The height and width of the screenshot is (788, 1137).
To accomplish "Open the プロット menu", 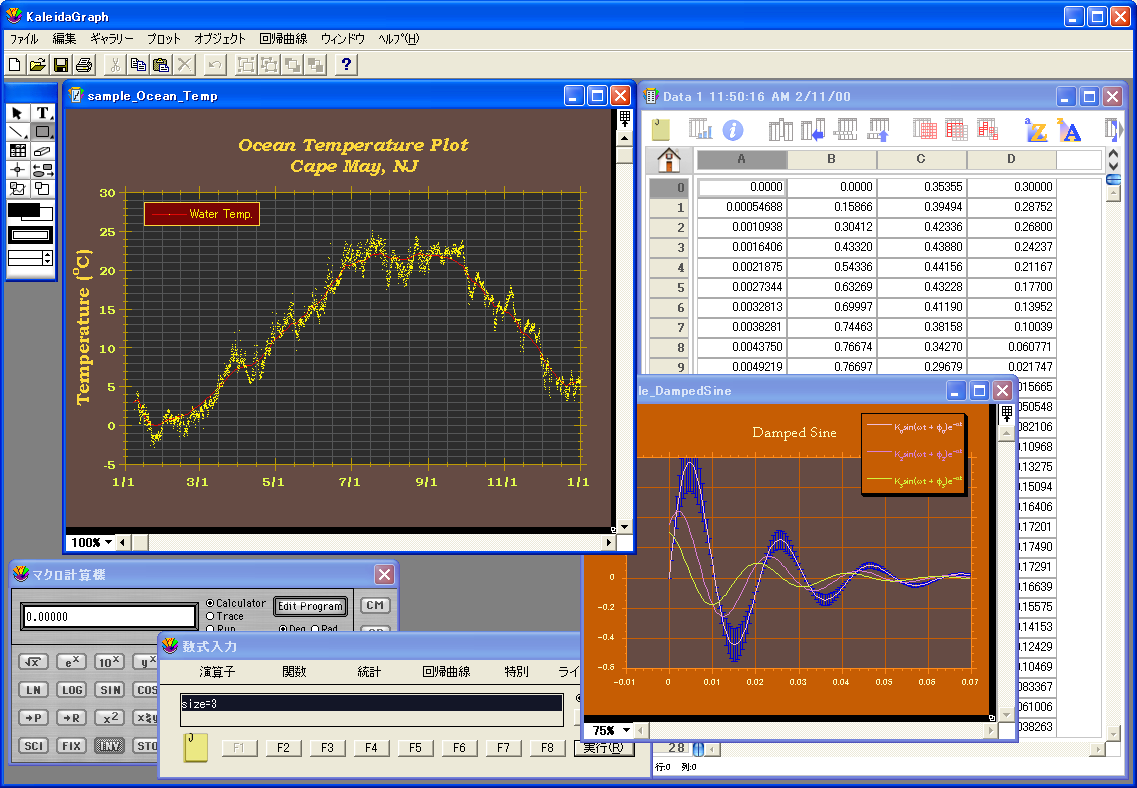I will point(164,38).
